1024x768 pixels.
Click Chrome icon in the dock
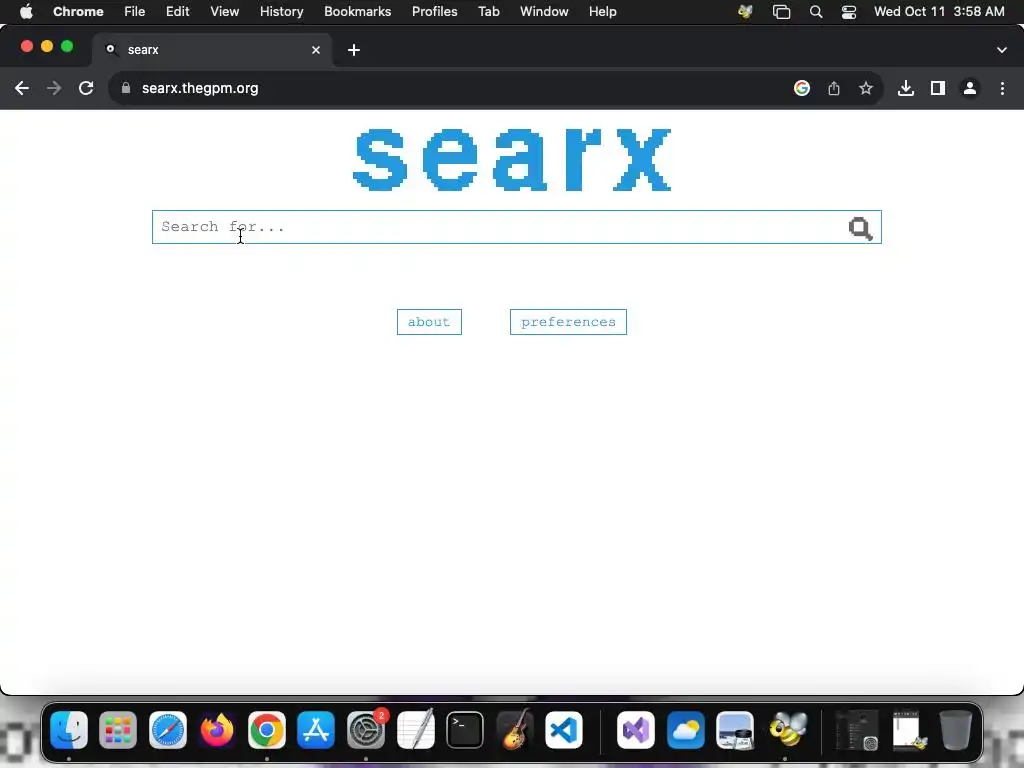[x=266, y=729]
